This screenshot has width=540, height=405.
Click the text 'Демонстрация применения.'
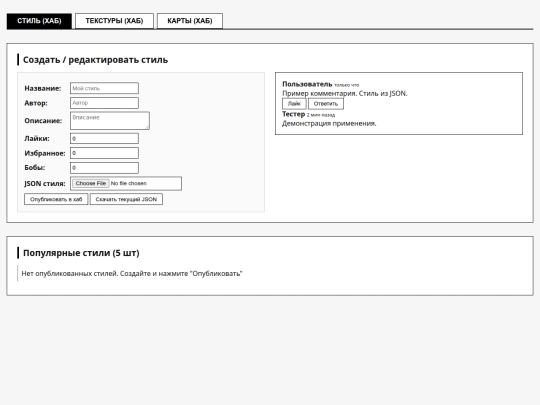(x=329, y=123)
